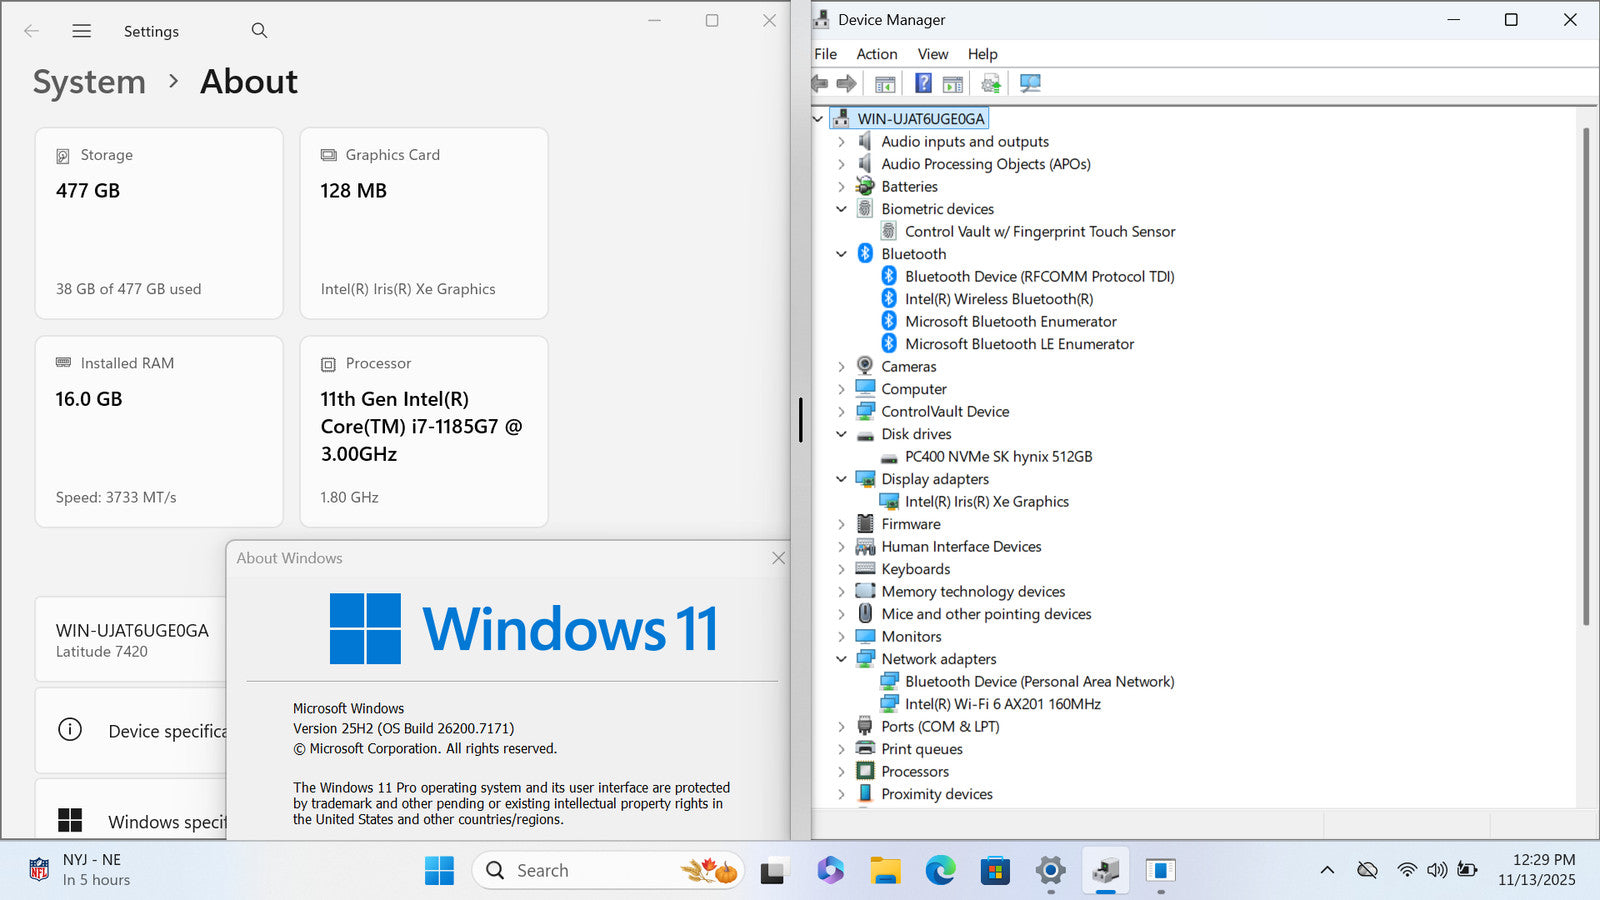This screenshot has width=1600, height=900.
Task: Click the Wi-Fi icon in system tray
Action: (x=1407, y=870)
